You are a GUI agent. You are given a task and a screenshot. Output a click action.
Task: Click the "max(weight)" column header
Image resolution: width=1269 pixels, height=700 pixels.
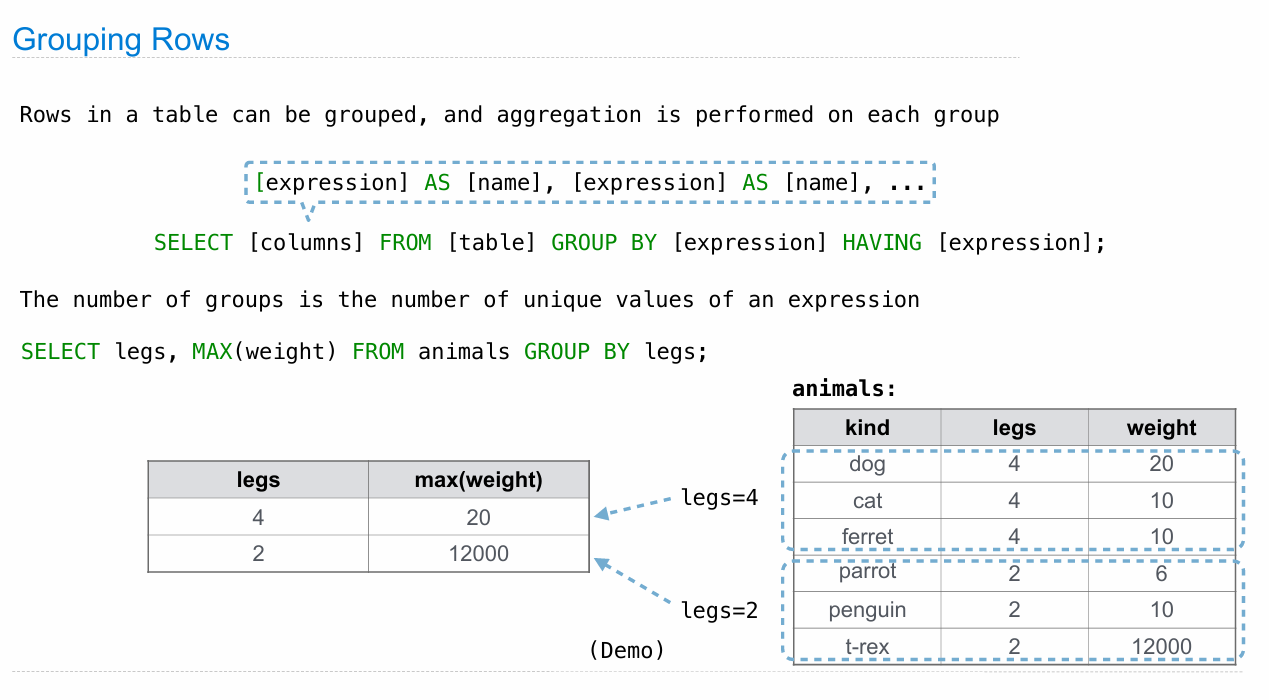click(x=478, y=480)
